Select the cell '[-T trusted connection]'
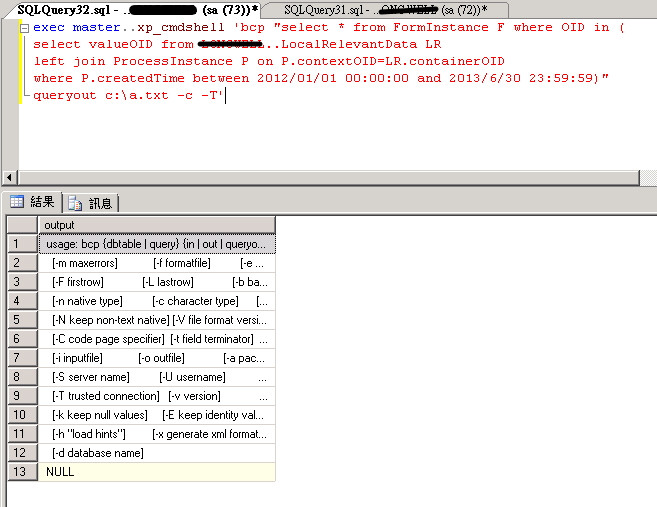This screenshot has height=507, width=657. click(x=157, y=396)
